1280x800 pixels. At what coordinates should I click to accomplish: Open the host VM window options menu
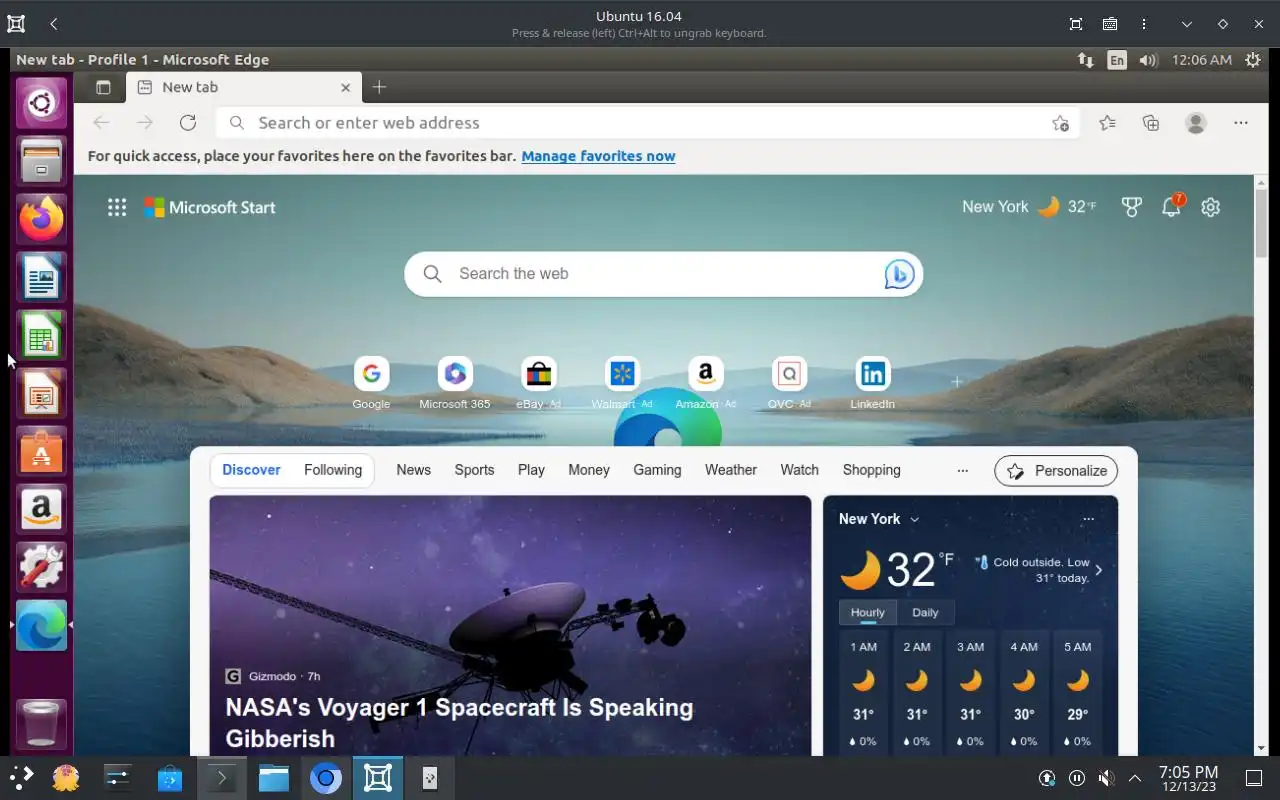pos(1144,24)
